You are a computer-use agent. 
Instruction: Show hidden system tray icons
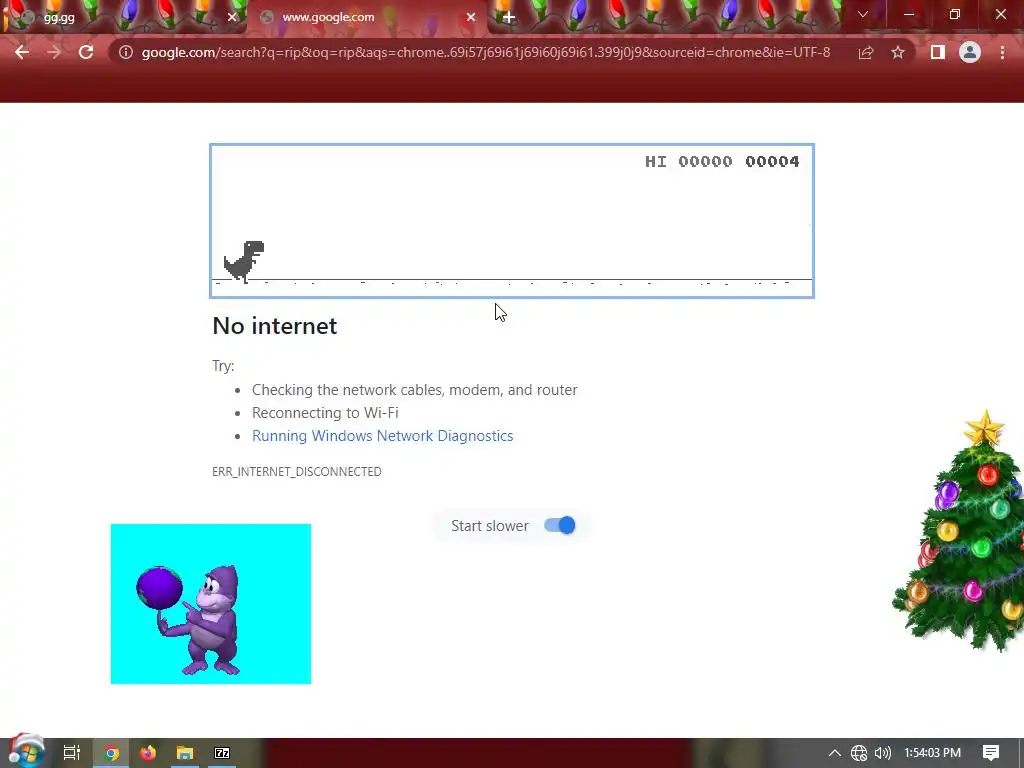coord(835,753)
